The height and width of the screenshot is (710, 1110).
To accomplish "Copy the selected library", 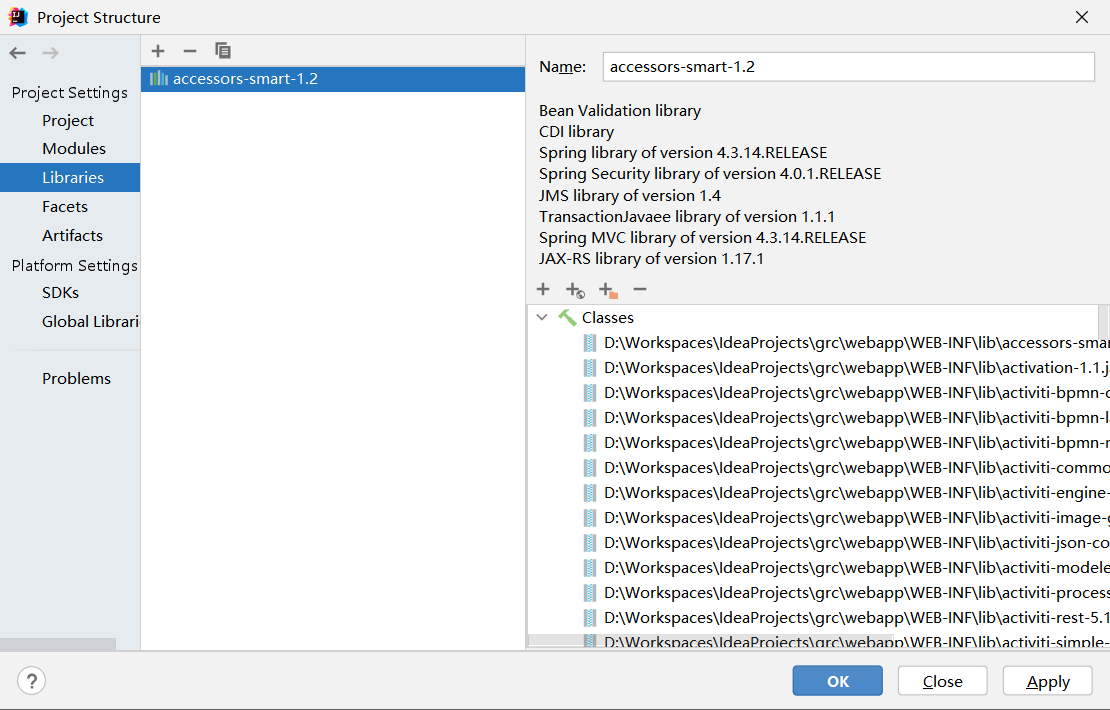I will 222,51.
